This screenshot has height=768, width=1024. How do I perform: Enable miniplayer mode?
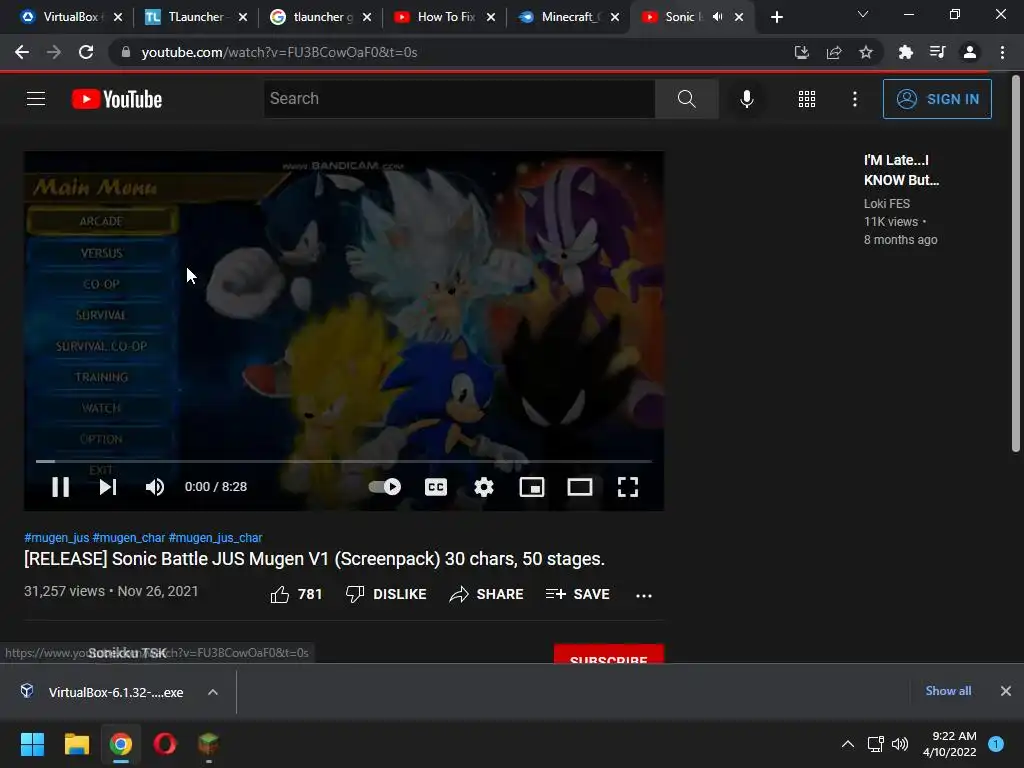tap(532, 487)
